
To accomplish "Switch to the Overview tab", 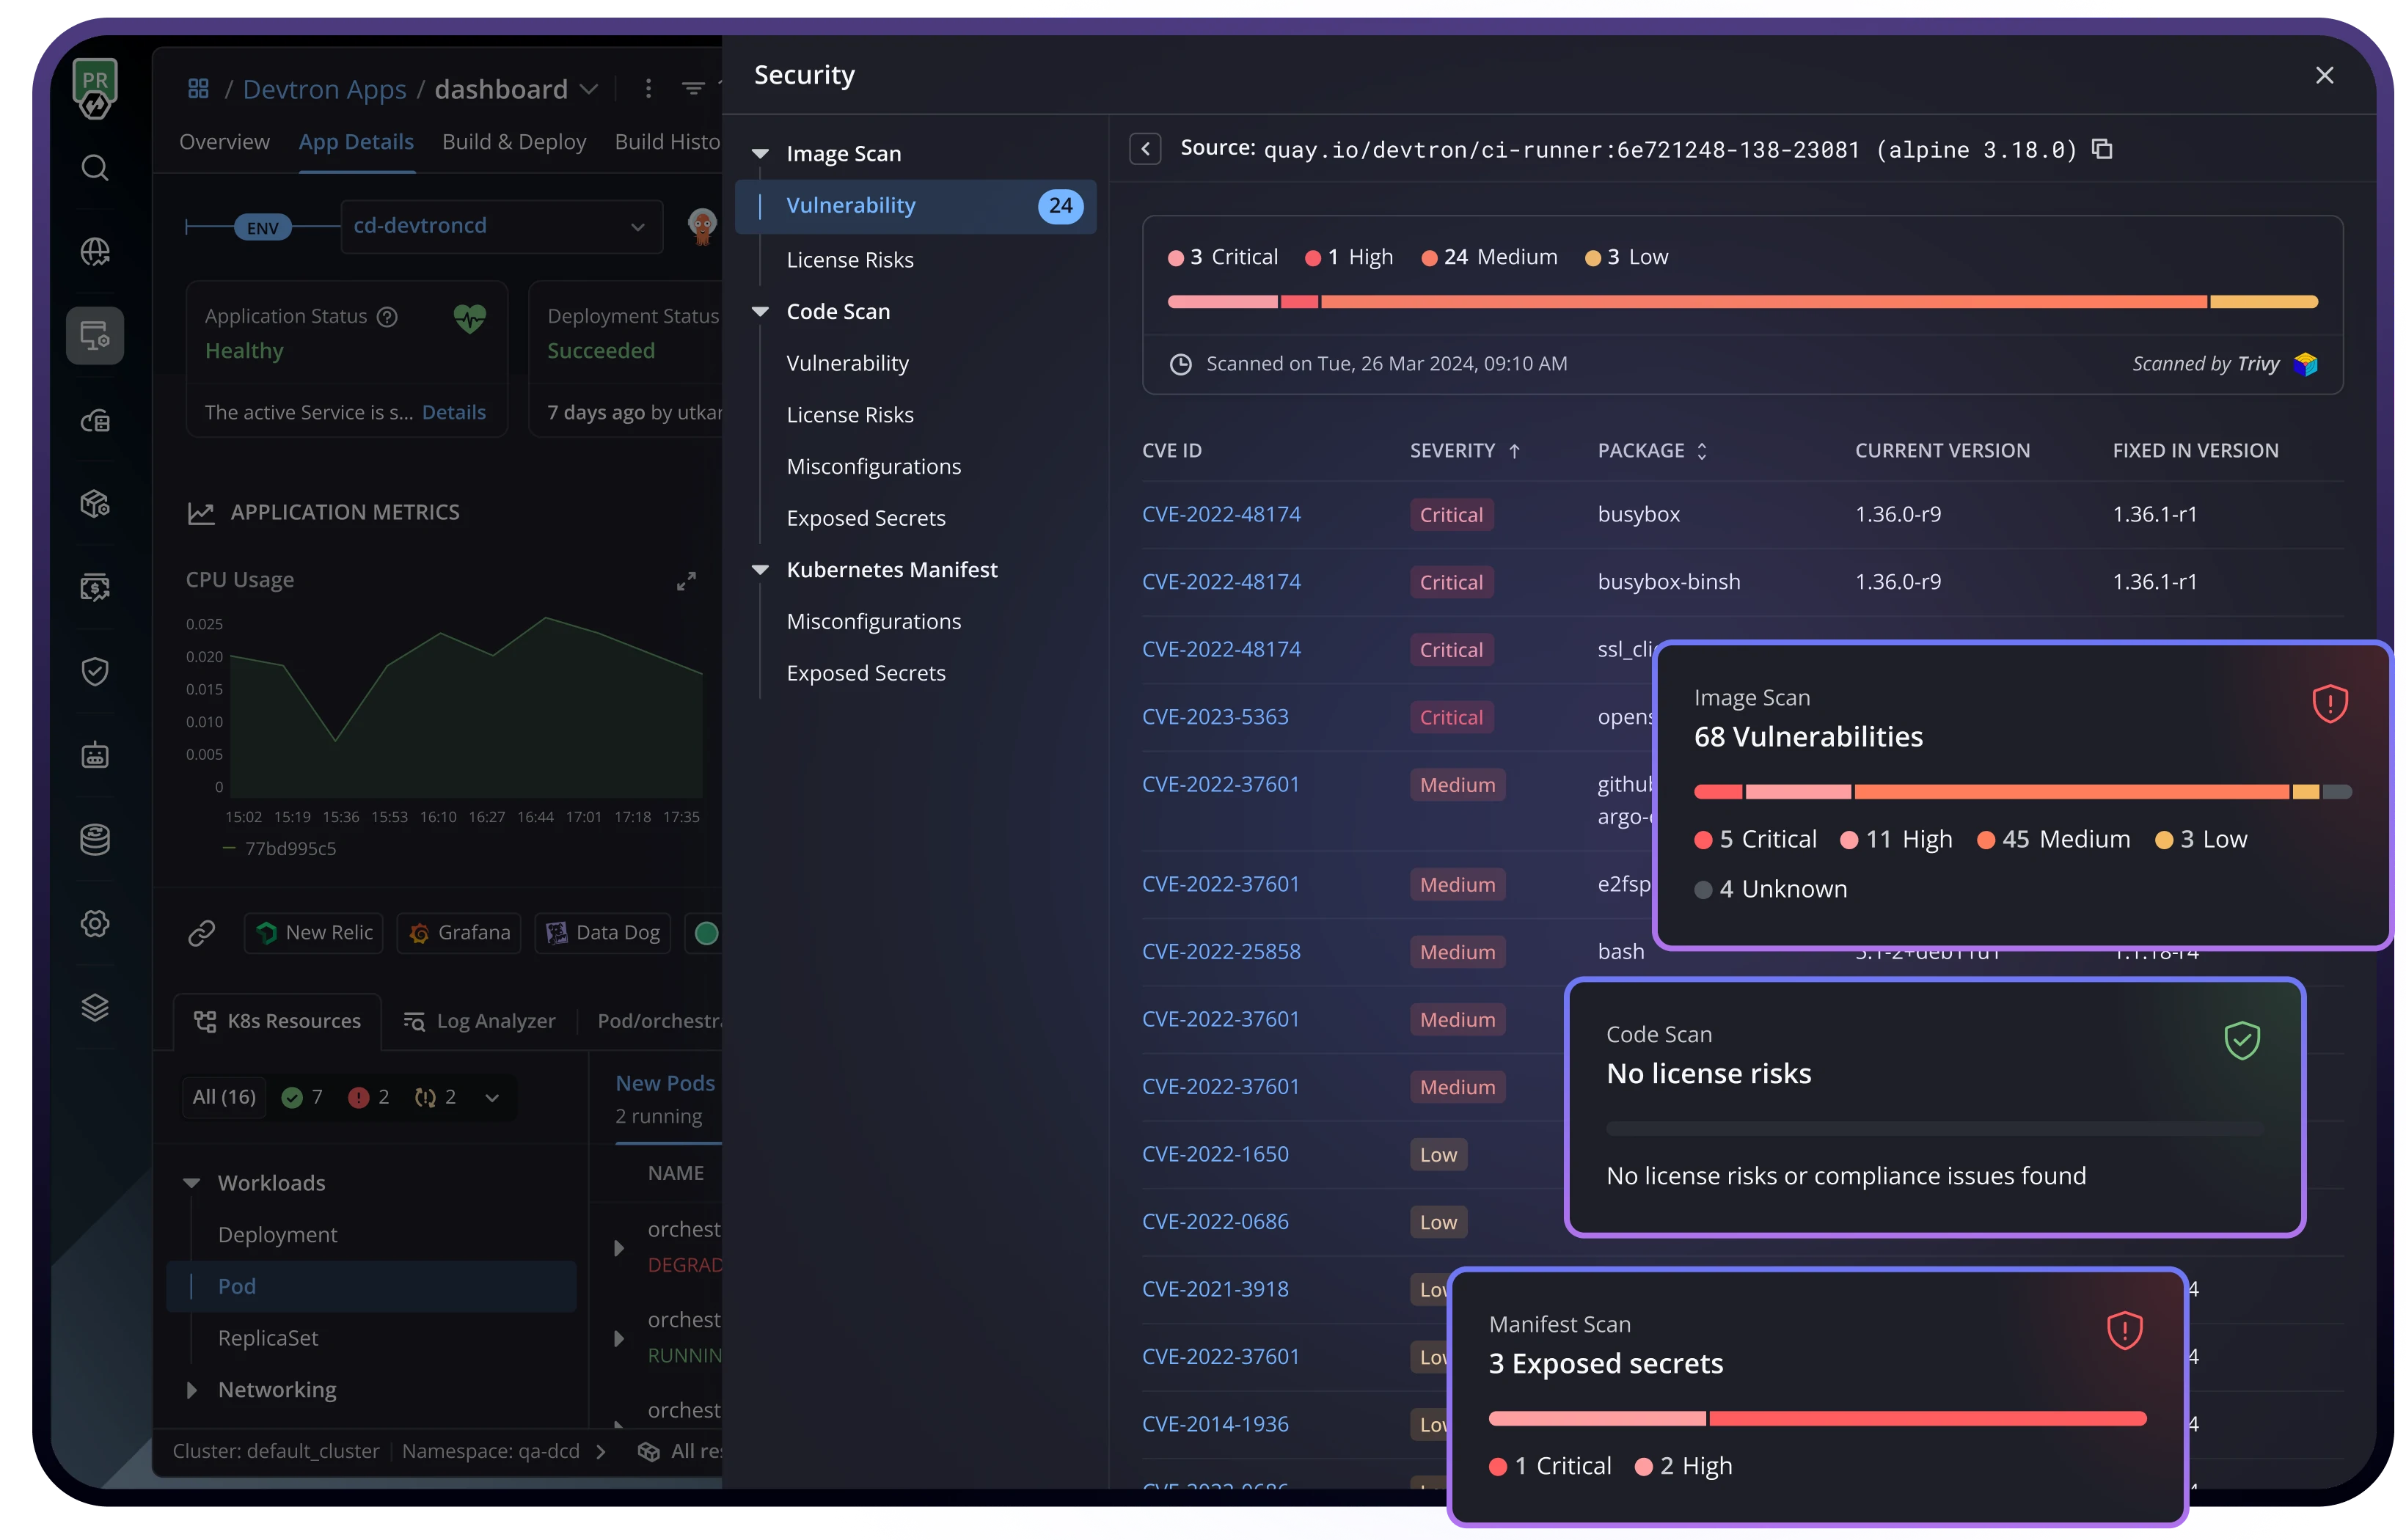I will click(x=224, y=142).
